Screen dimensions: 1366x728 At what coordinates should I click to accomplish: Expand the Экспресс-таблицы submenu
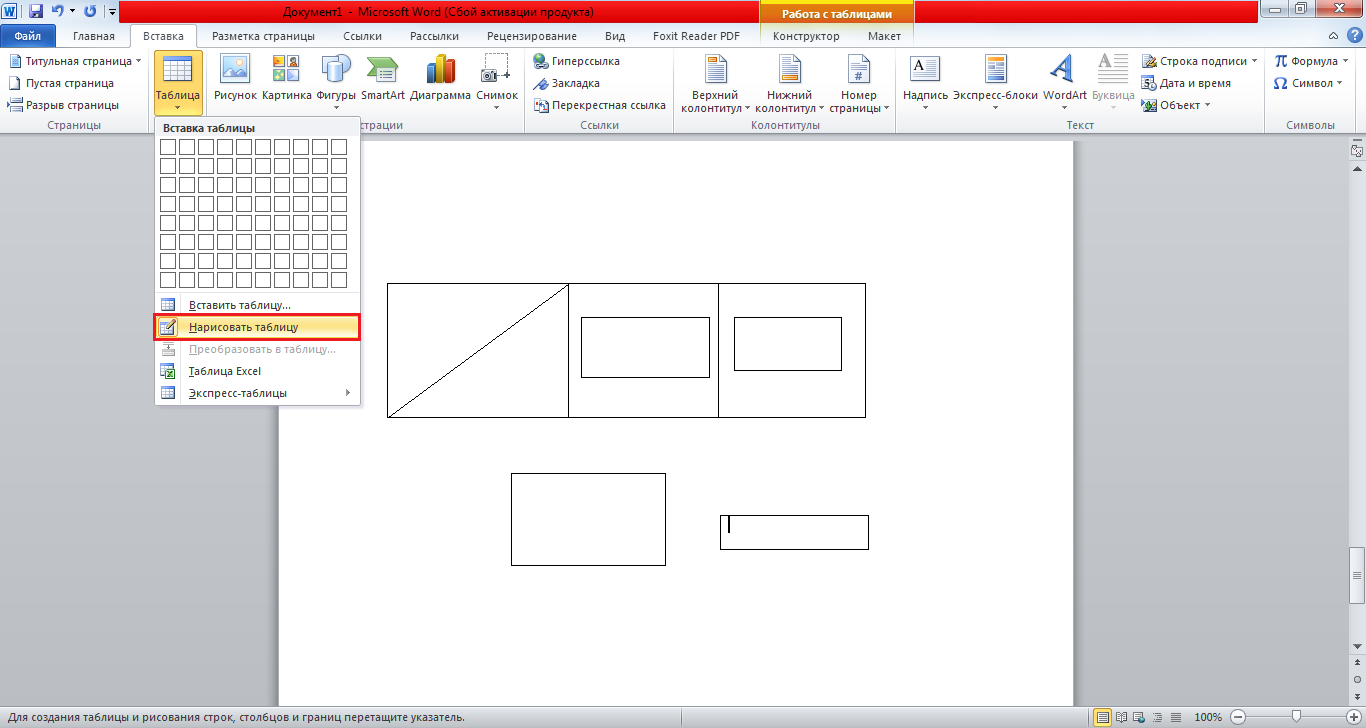tap(257, 393)
